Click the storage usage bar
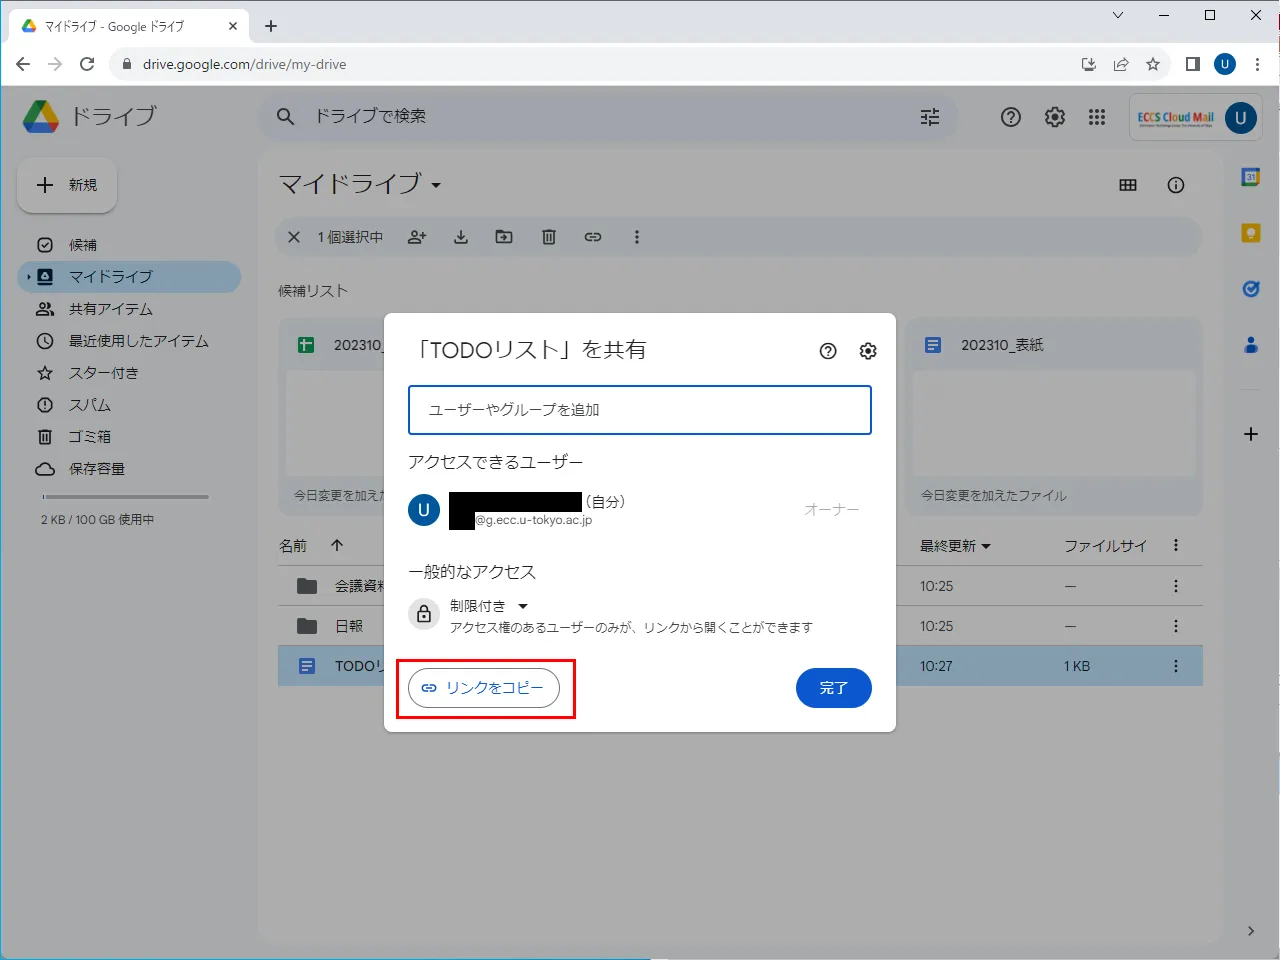 [125, 497]
